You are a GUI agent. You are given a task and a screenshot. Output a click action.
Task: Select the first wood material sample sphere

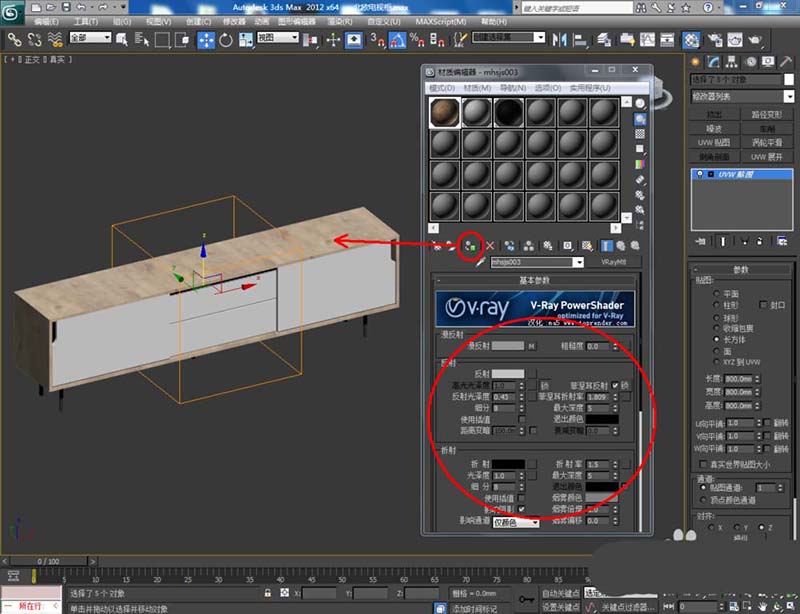443,113
